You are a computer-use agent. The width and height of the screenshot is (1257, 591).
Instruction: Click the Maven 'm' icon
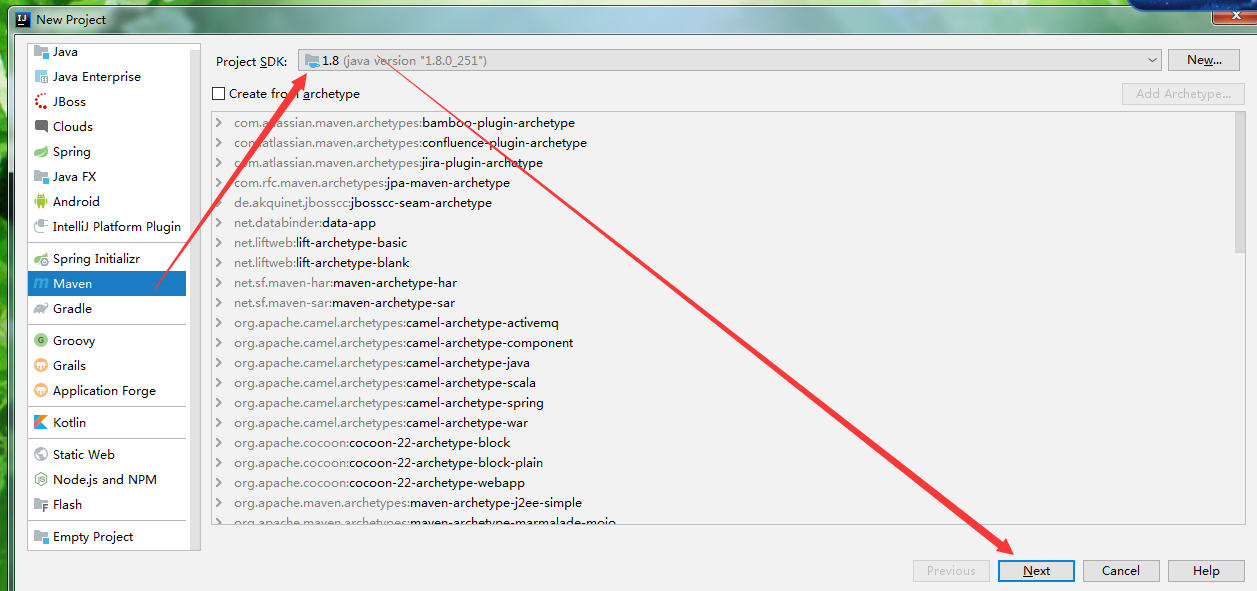tap(41, 284)
